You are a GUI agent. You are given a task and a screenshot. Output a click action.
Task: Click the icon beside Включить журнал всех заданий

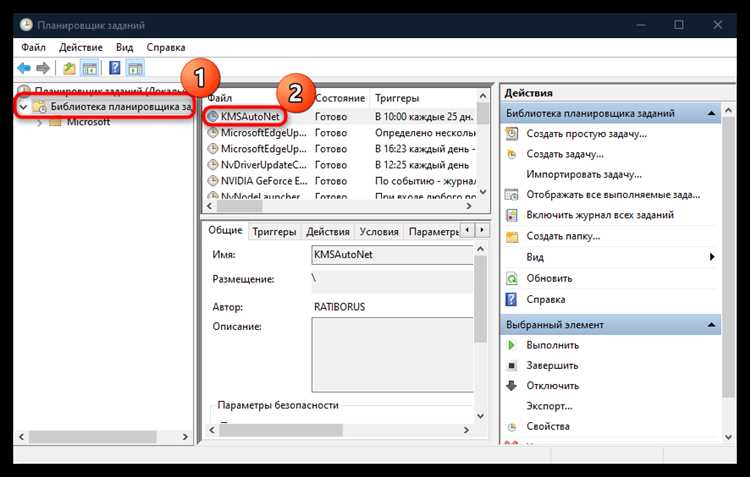point(512,215)
